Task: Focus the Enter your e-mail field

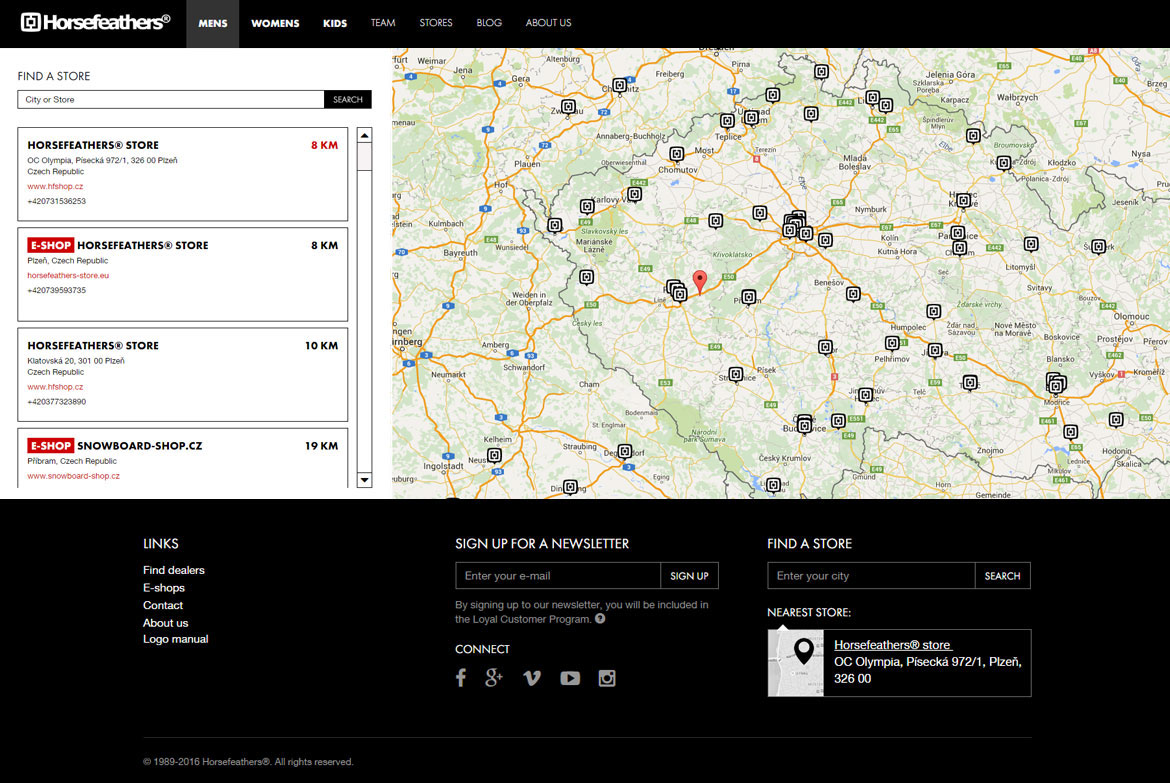Action: 558,576
